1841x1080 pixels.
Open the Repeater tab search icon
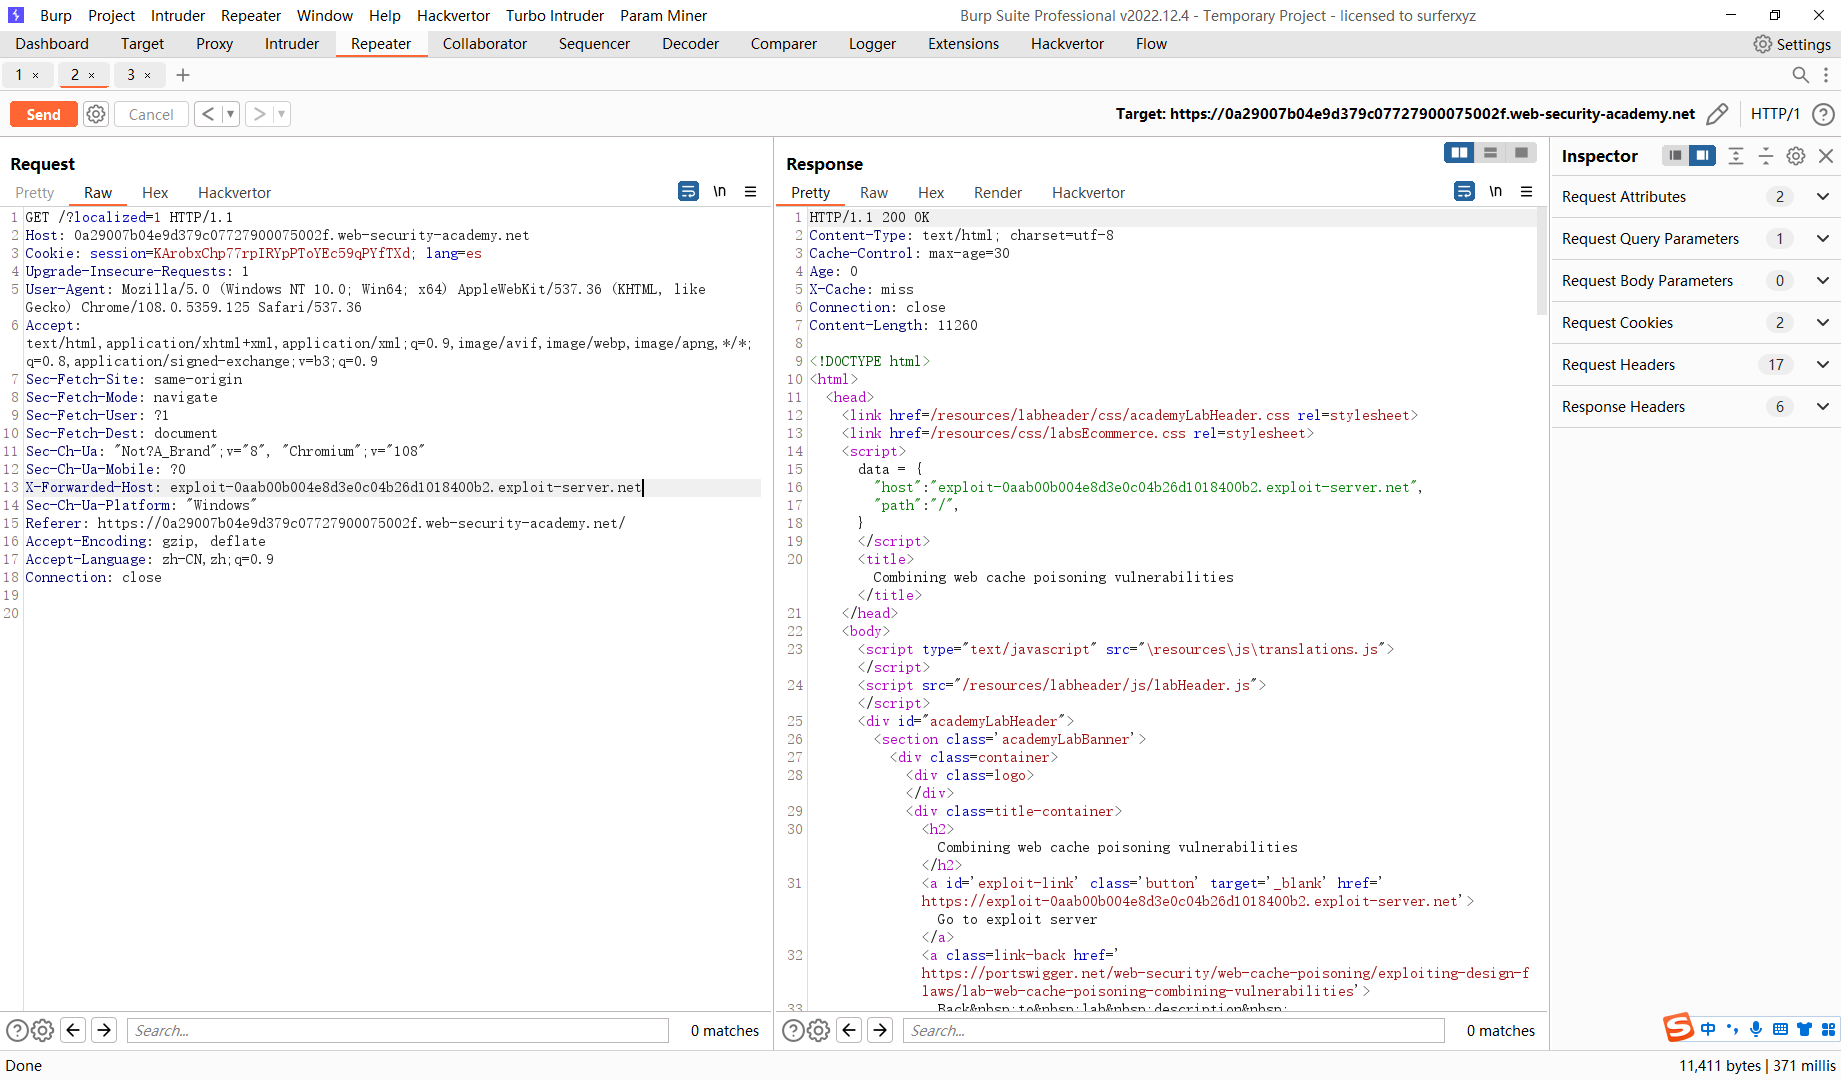coord(1800,75)
